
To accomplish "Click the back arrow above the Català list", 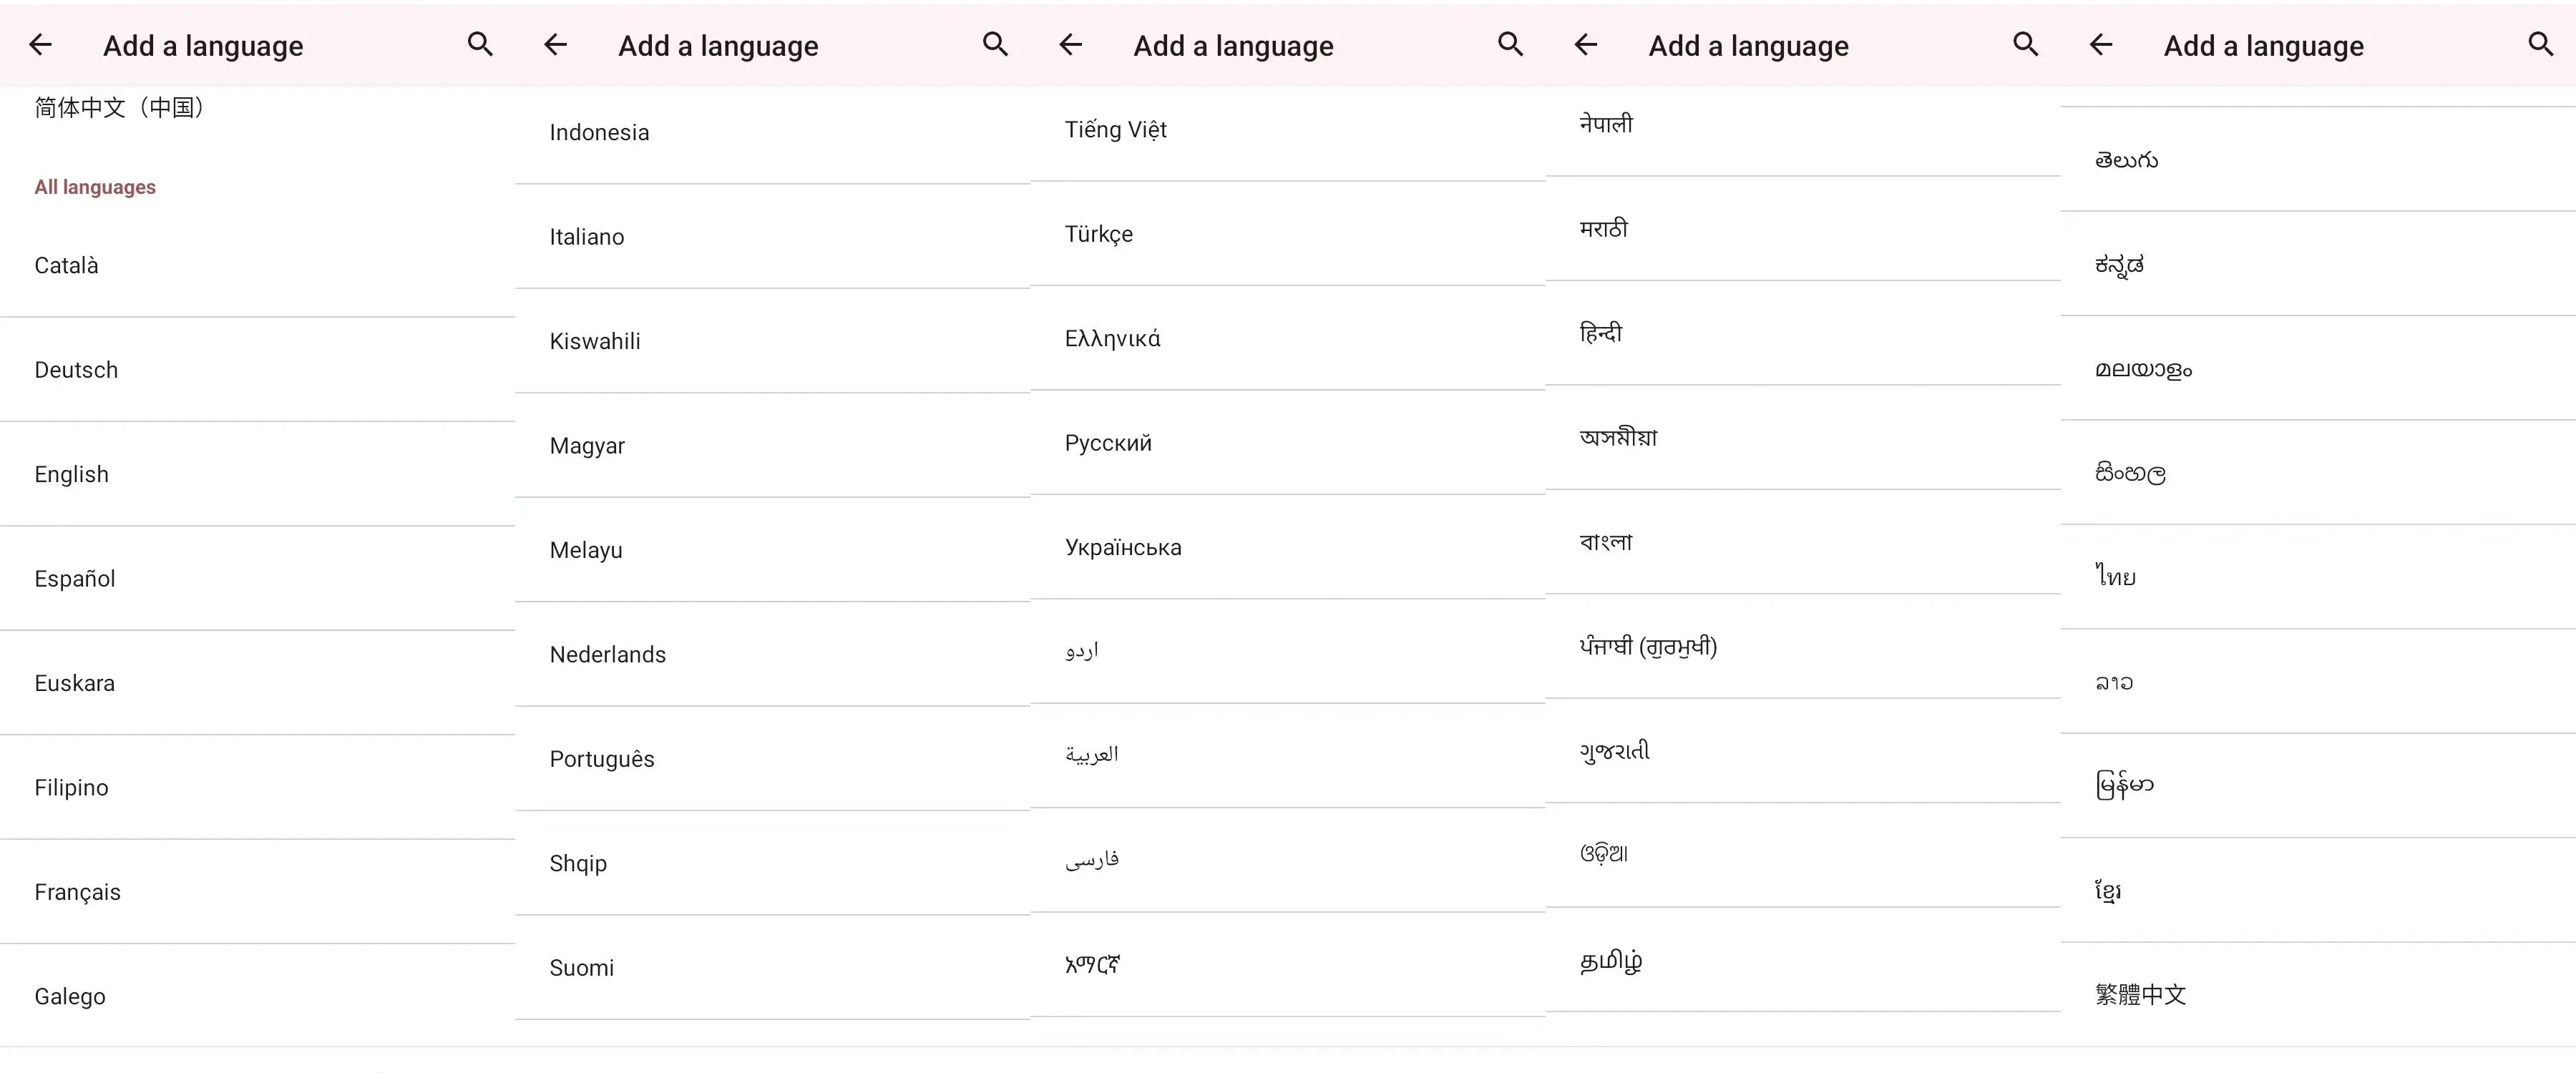I will coord(40,44).
